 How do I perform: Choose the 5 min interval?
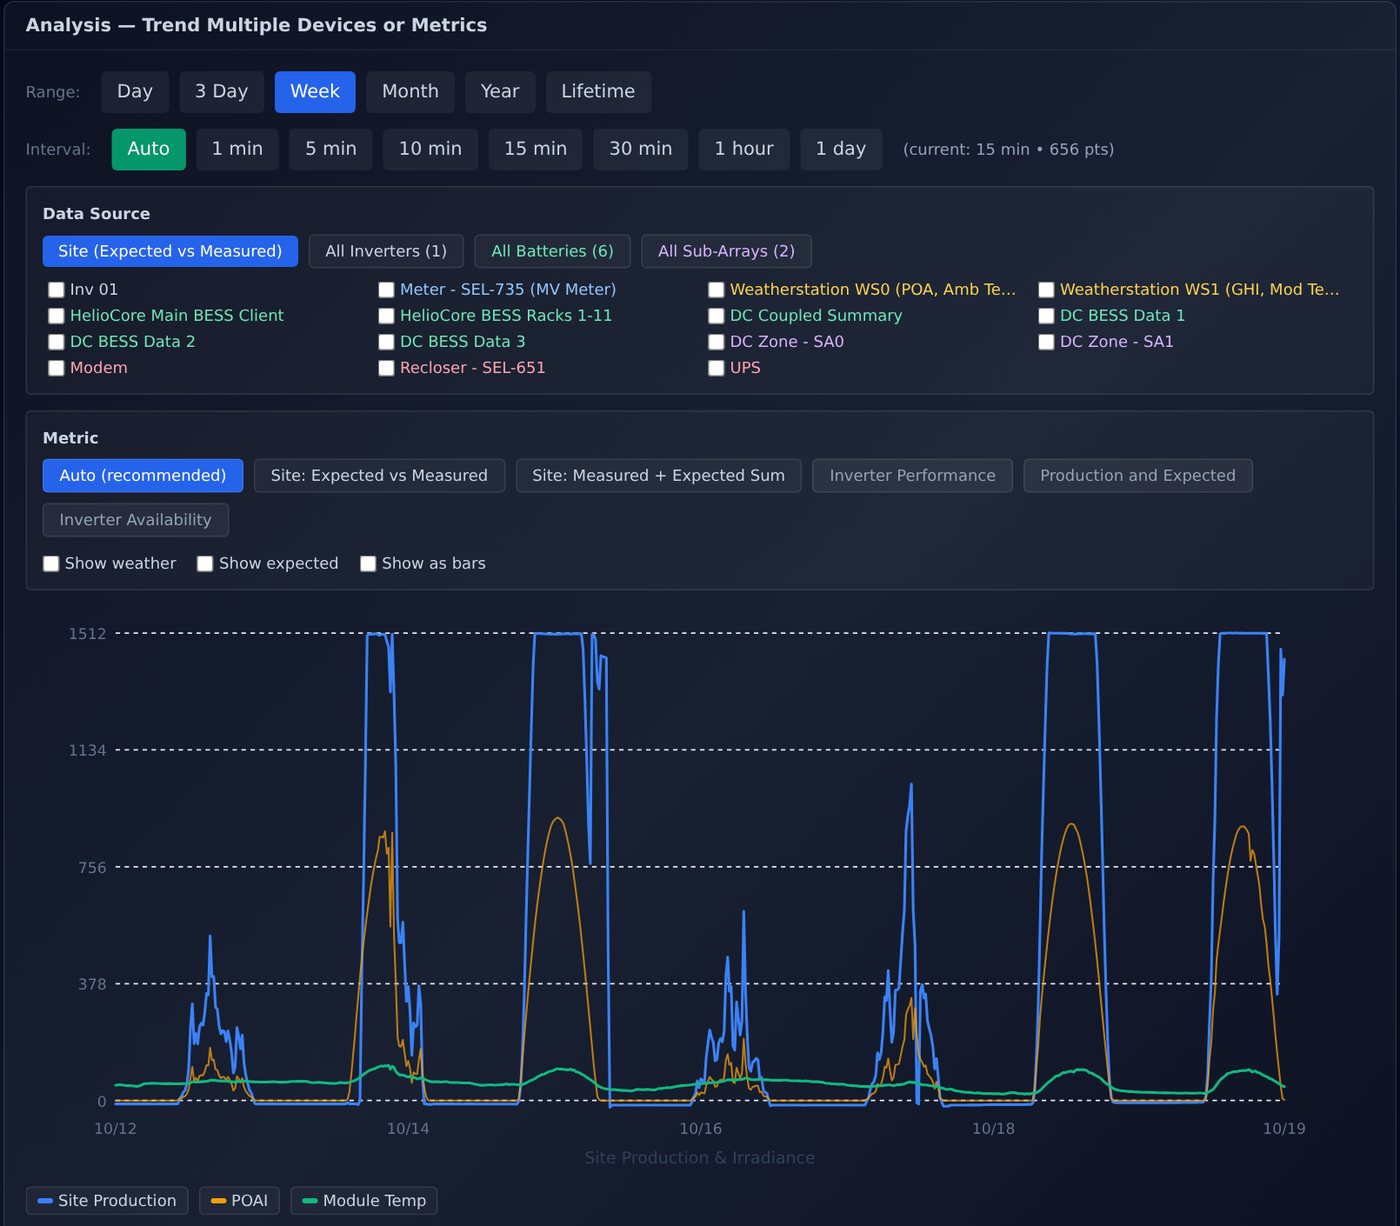(x=331, y=149)
